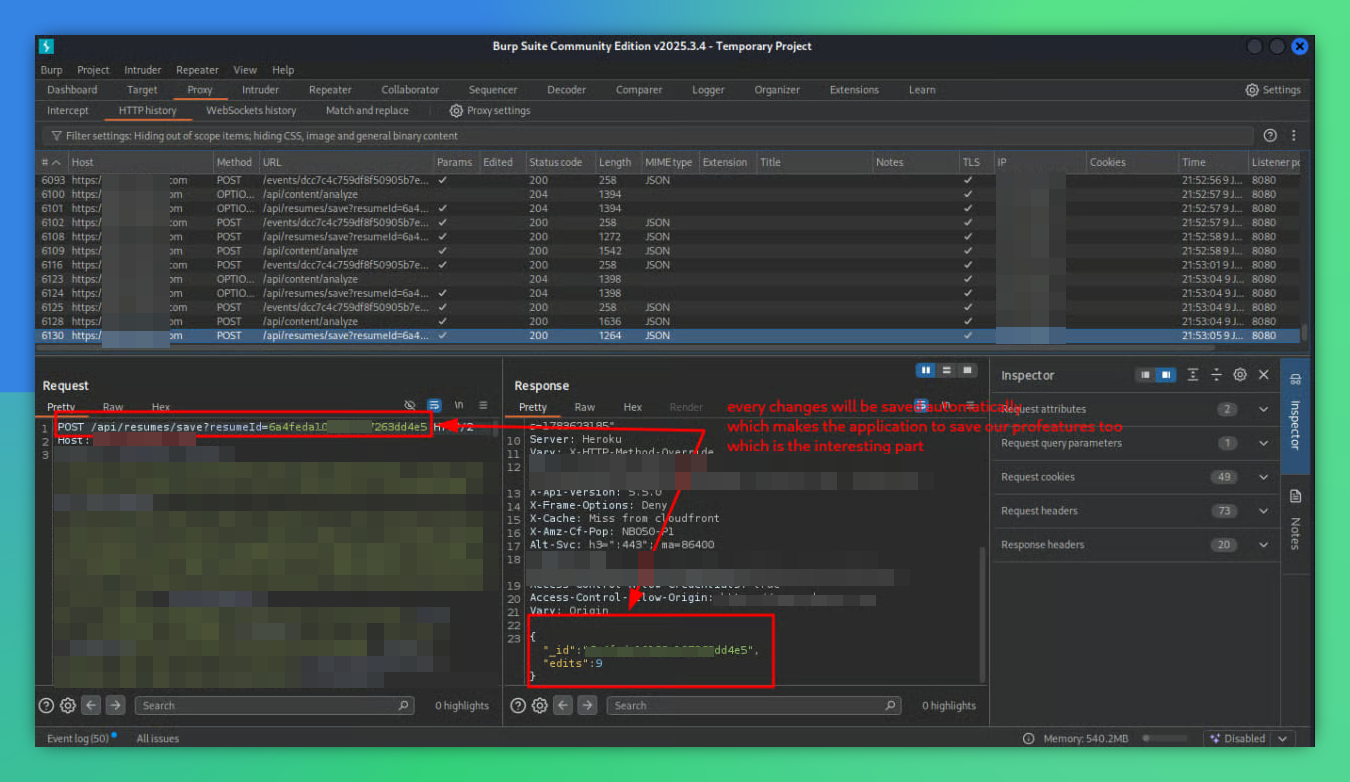The height and width of the screenshot is (782, 1350).
Task: Collapse all Inspector sections icon
Action: 1216,375
